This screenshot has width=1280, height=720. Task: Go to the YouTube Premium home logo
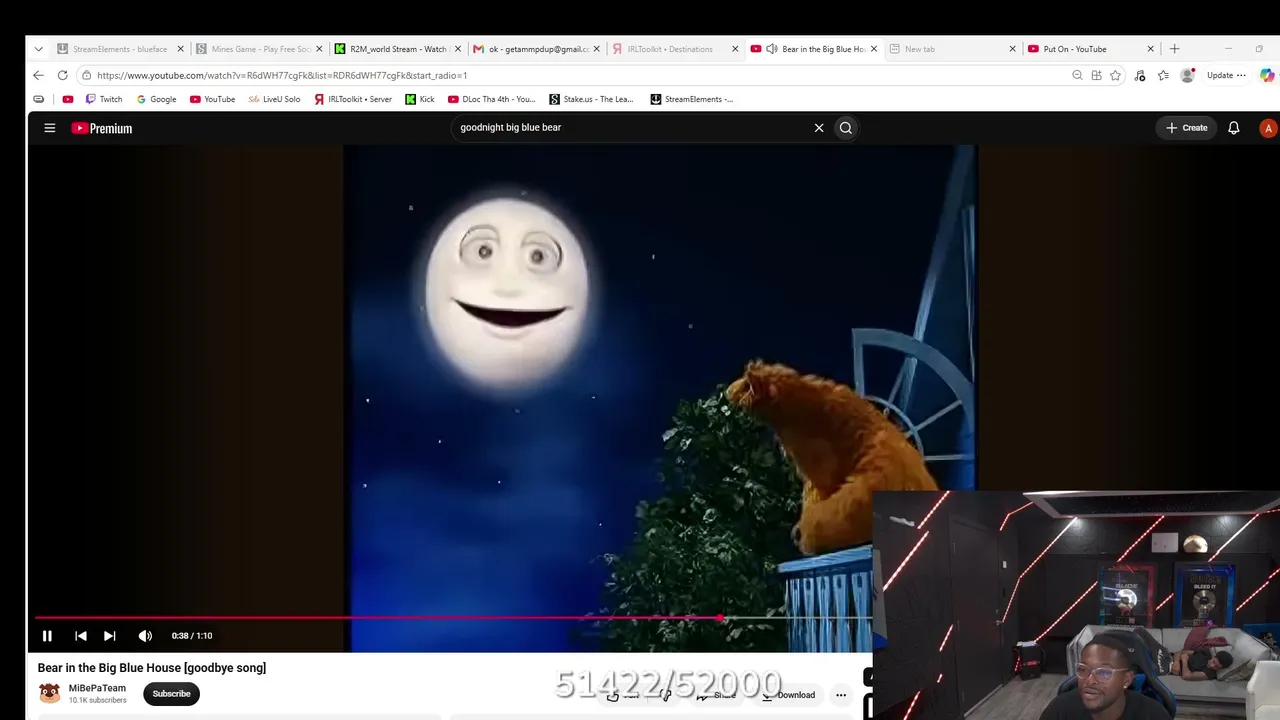coord(102,128)
